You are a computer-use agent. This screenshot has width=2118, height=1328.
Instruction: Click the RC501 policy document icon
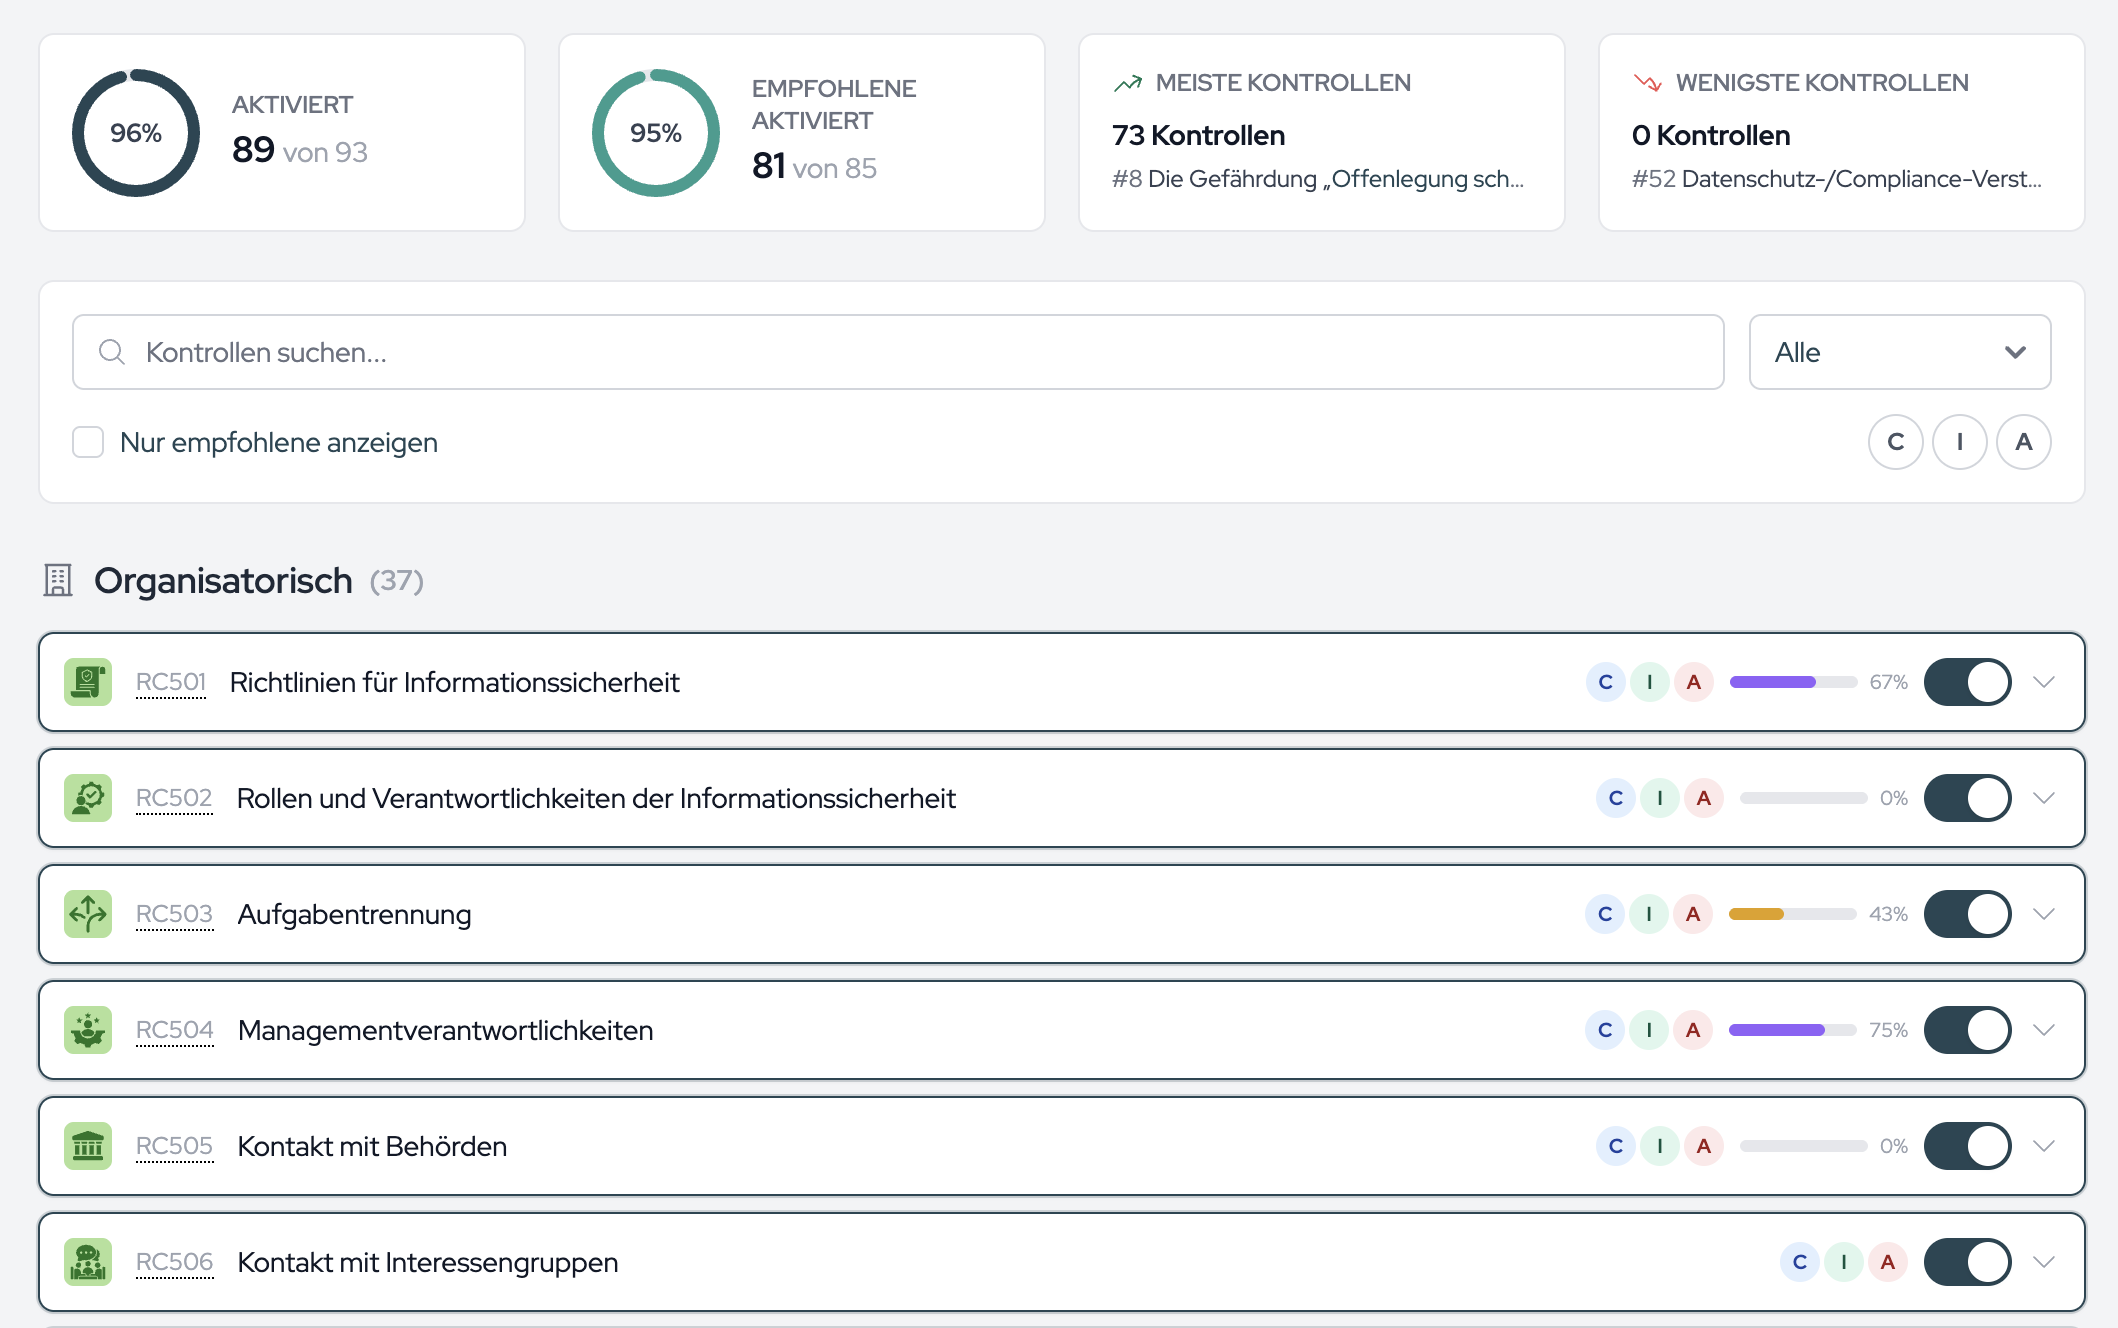point(88,682)
